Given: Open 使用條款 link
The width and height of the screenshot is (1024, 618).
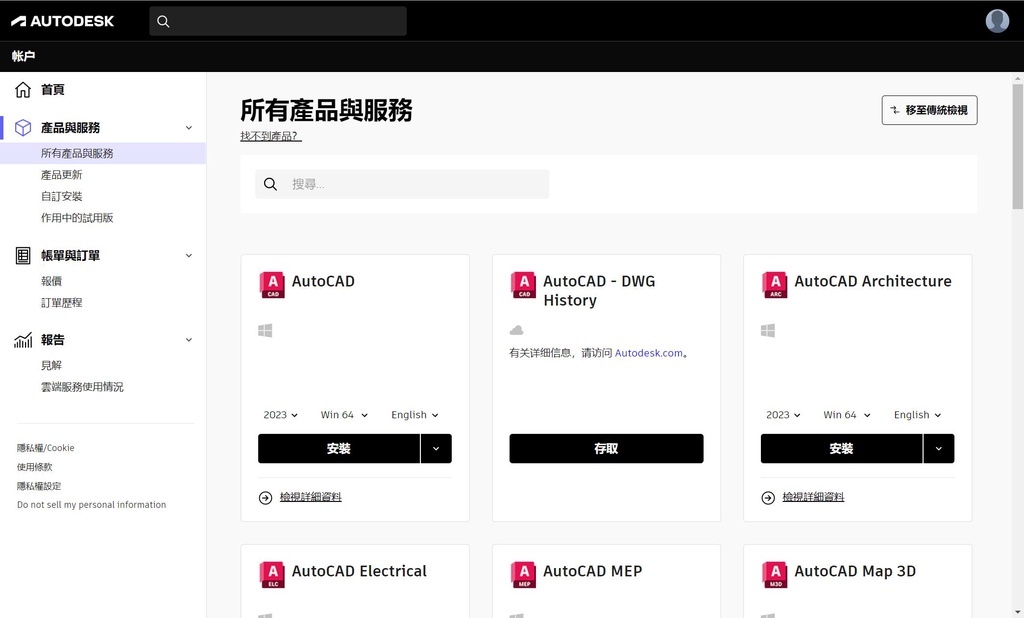Looking at the screenshot, I should pos(35,467).
